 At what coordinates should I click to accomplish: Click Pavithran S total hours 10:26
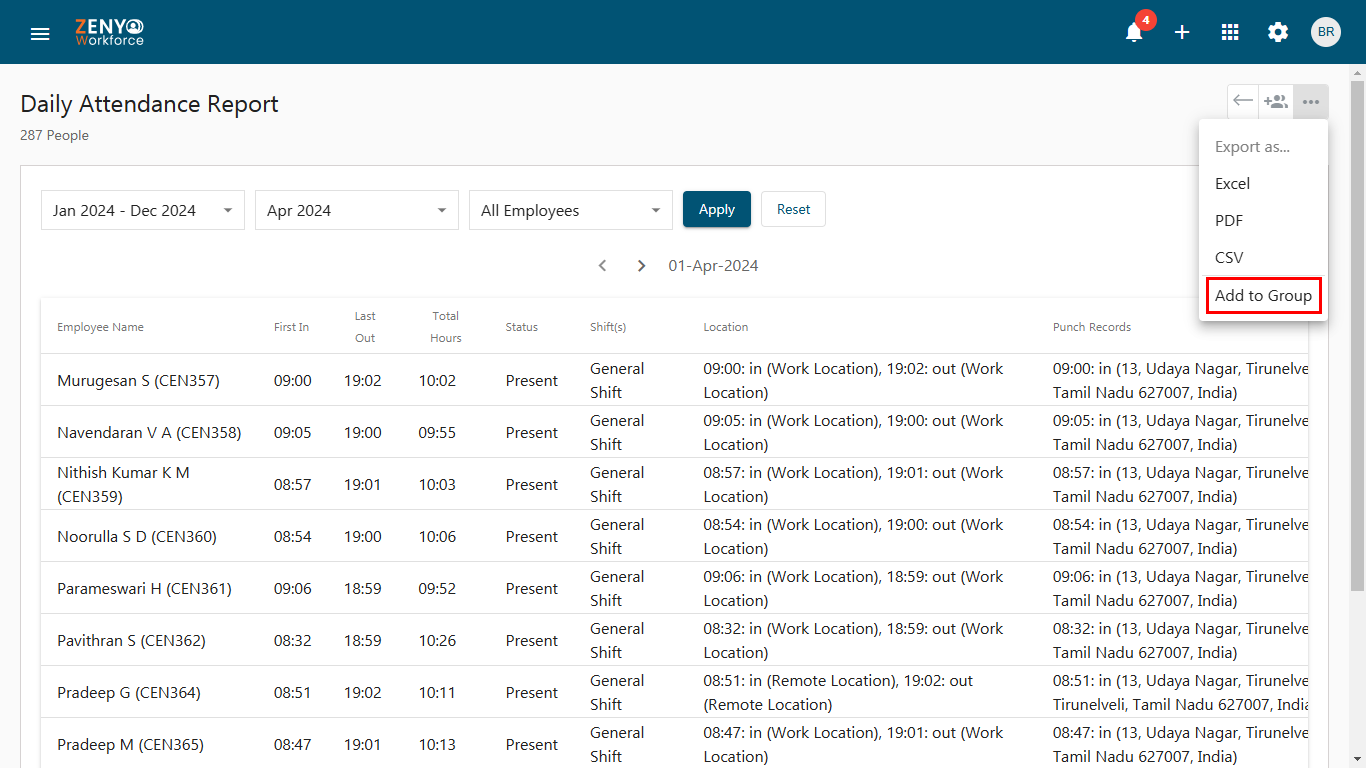[437, 641]
